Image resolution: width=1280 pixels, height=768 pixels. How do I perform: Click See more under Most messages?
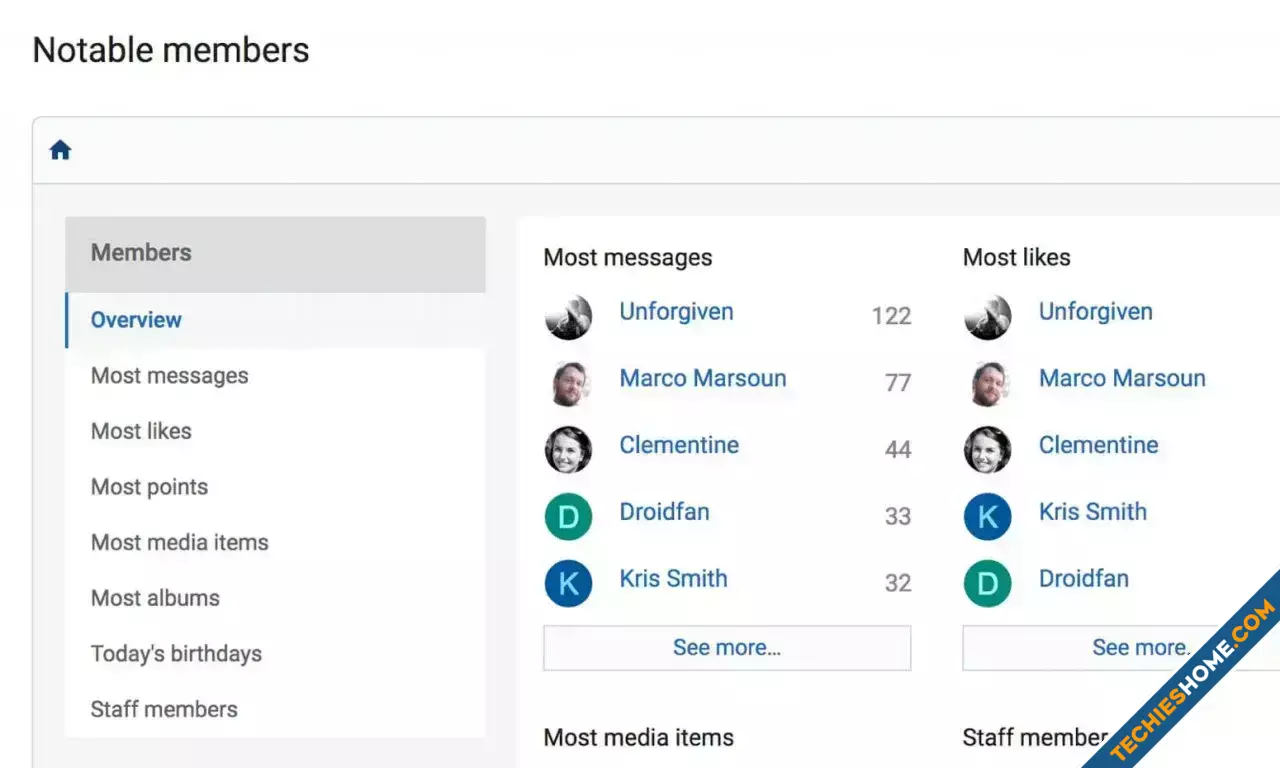(x=727, y=648)
